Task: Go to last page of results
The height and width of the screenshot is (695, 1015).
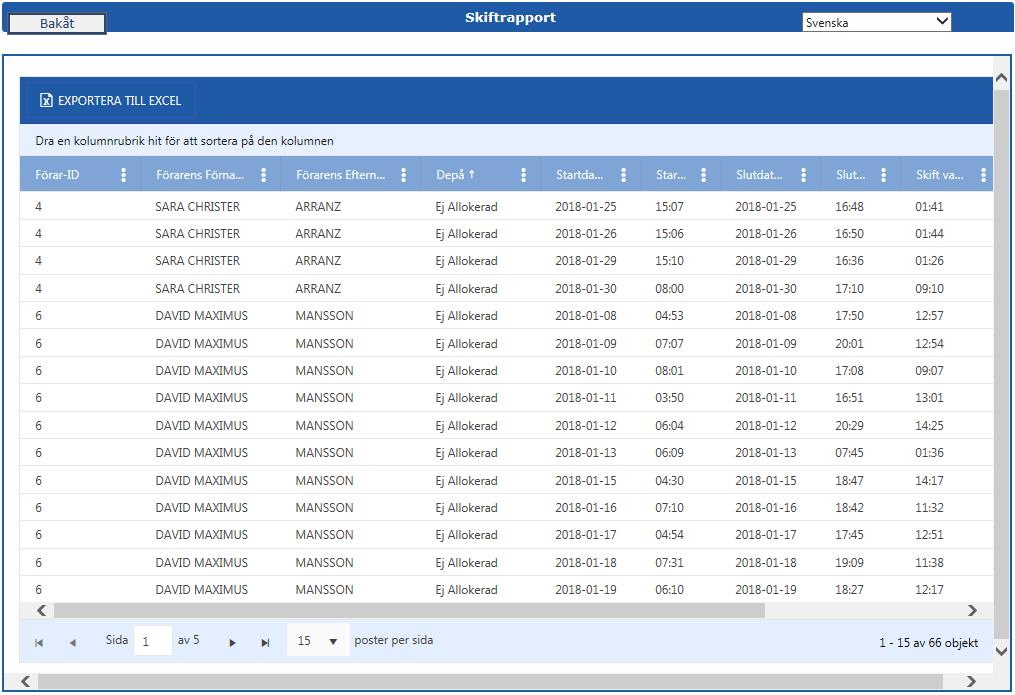Action: [x=265, y=643]
